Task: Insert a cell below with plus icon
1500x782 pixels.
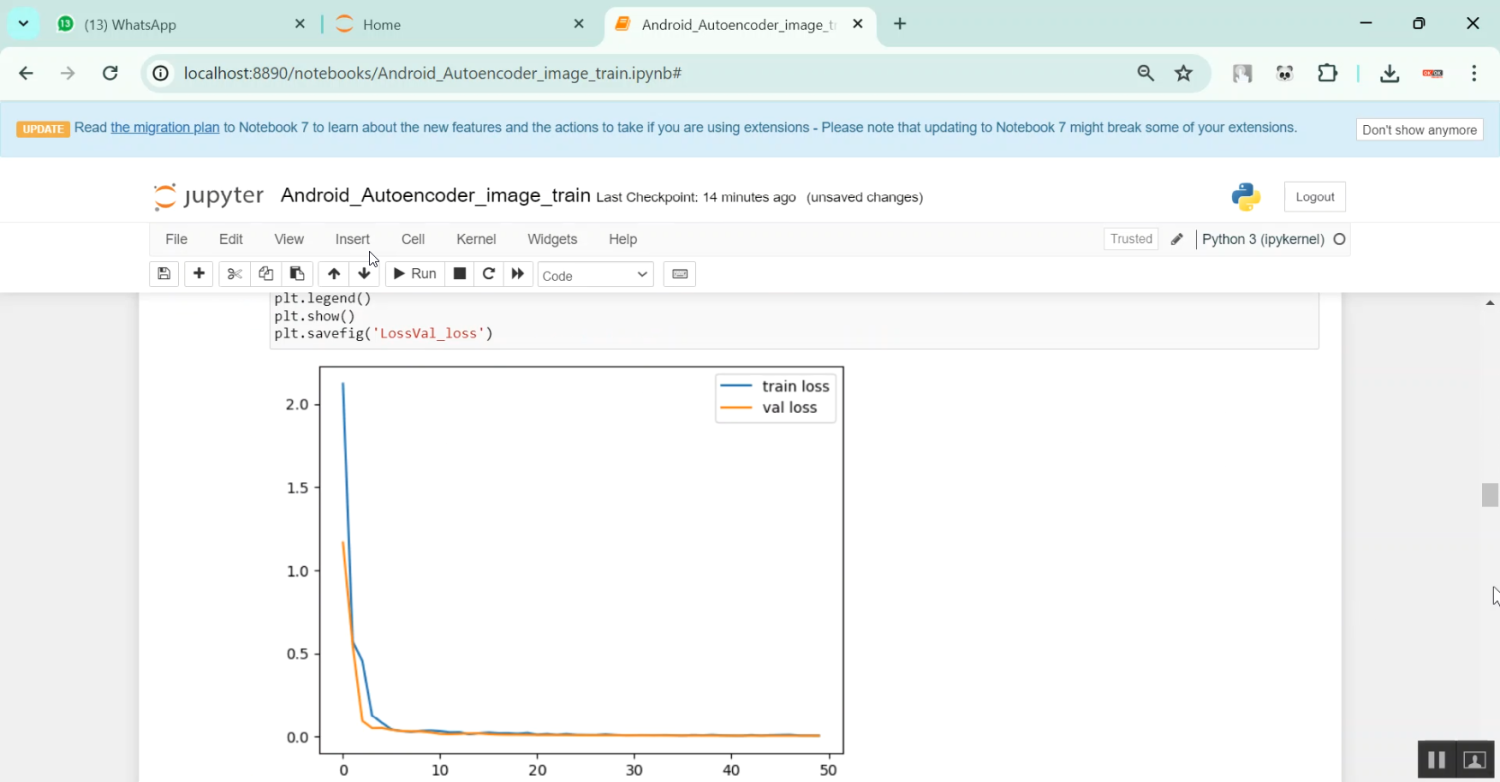Action: coord(199,274)
